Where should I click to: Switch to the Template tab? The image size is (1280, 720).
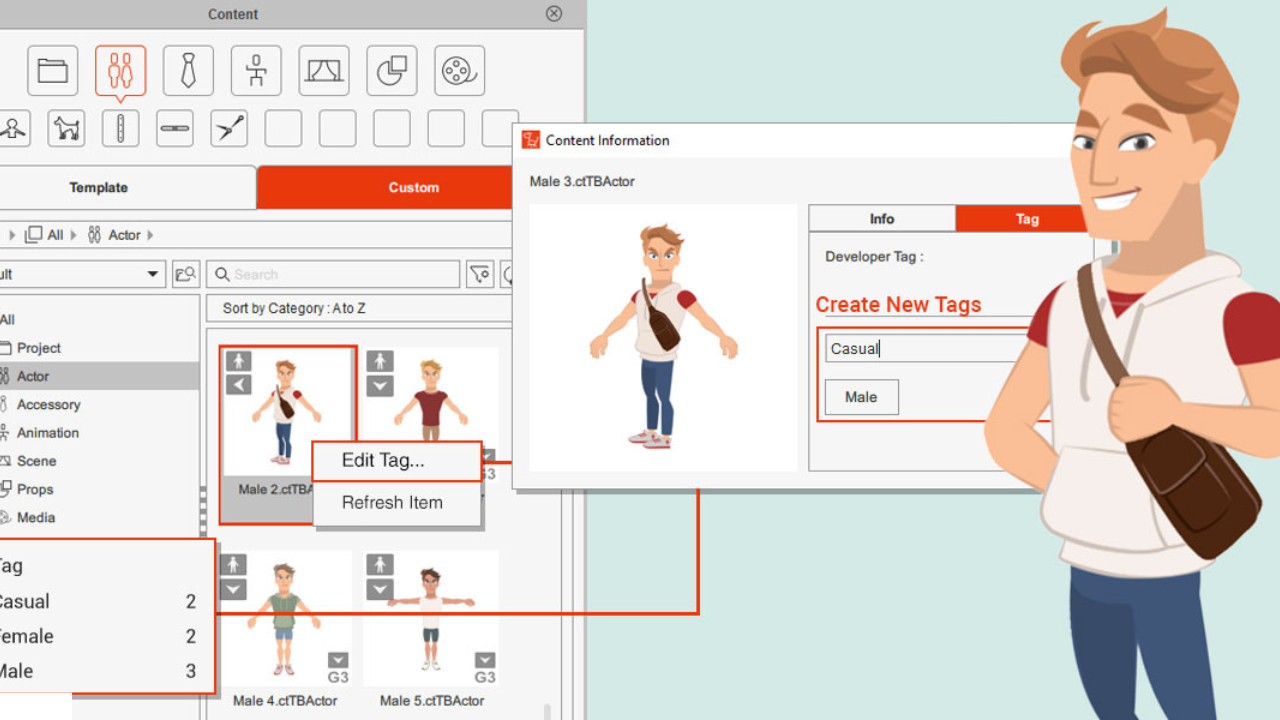click(98, 187)
